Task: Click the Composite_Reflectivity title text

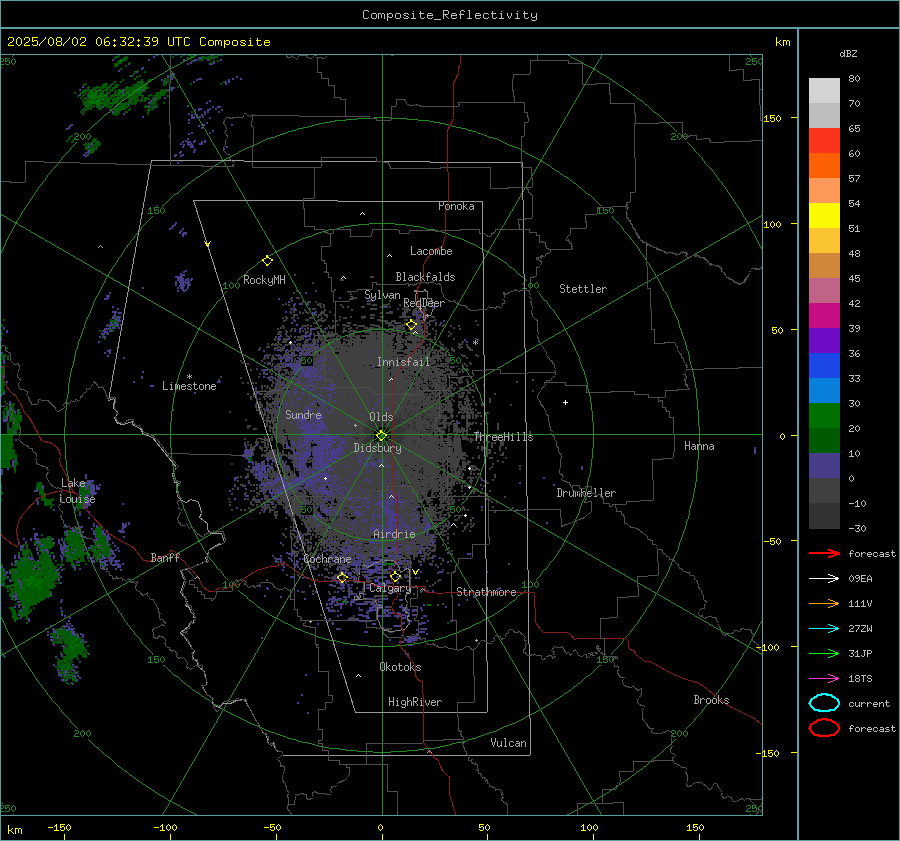Action: 450,15
